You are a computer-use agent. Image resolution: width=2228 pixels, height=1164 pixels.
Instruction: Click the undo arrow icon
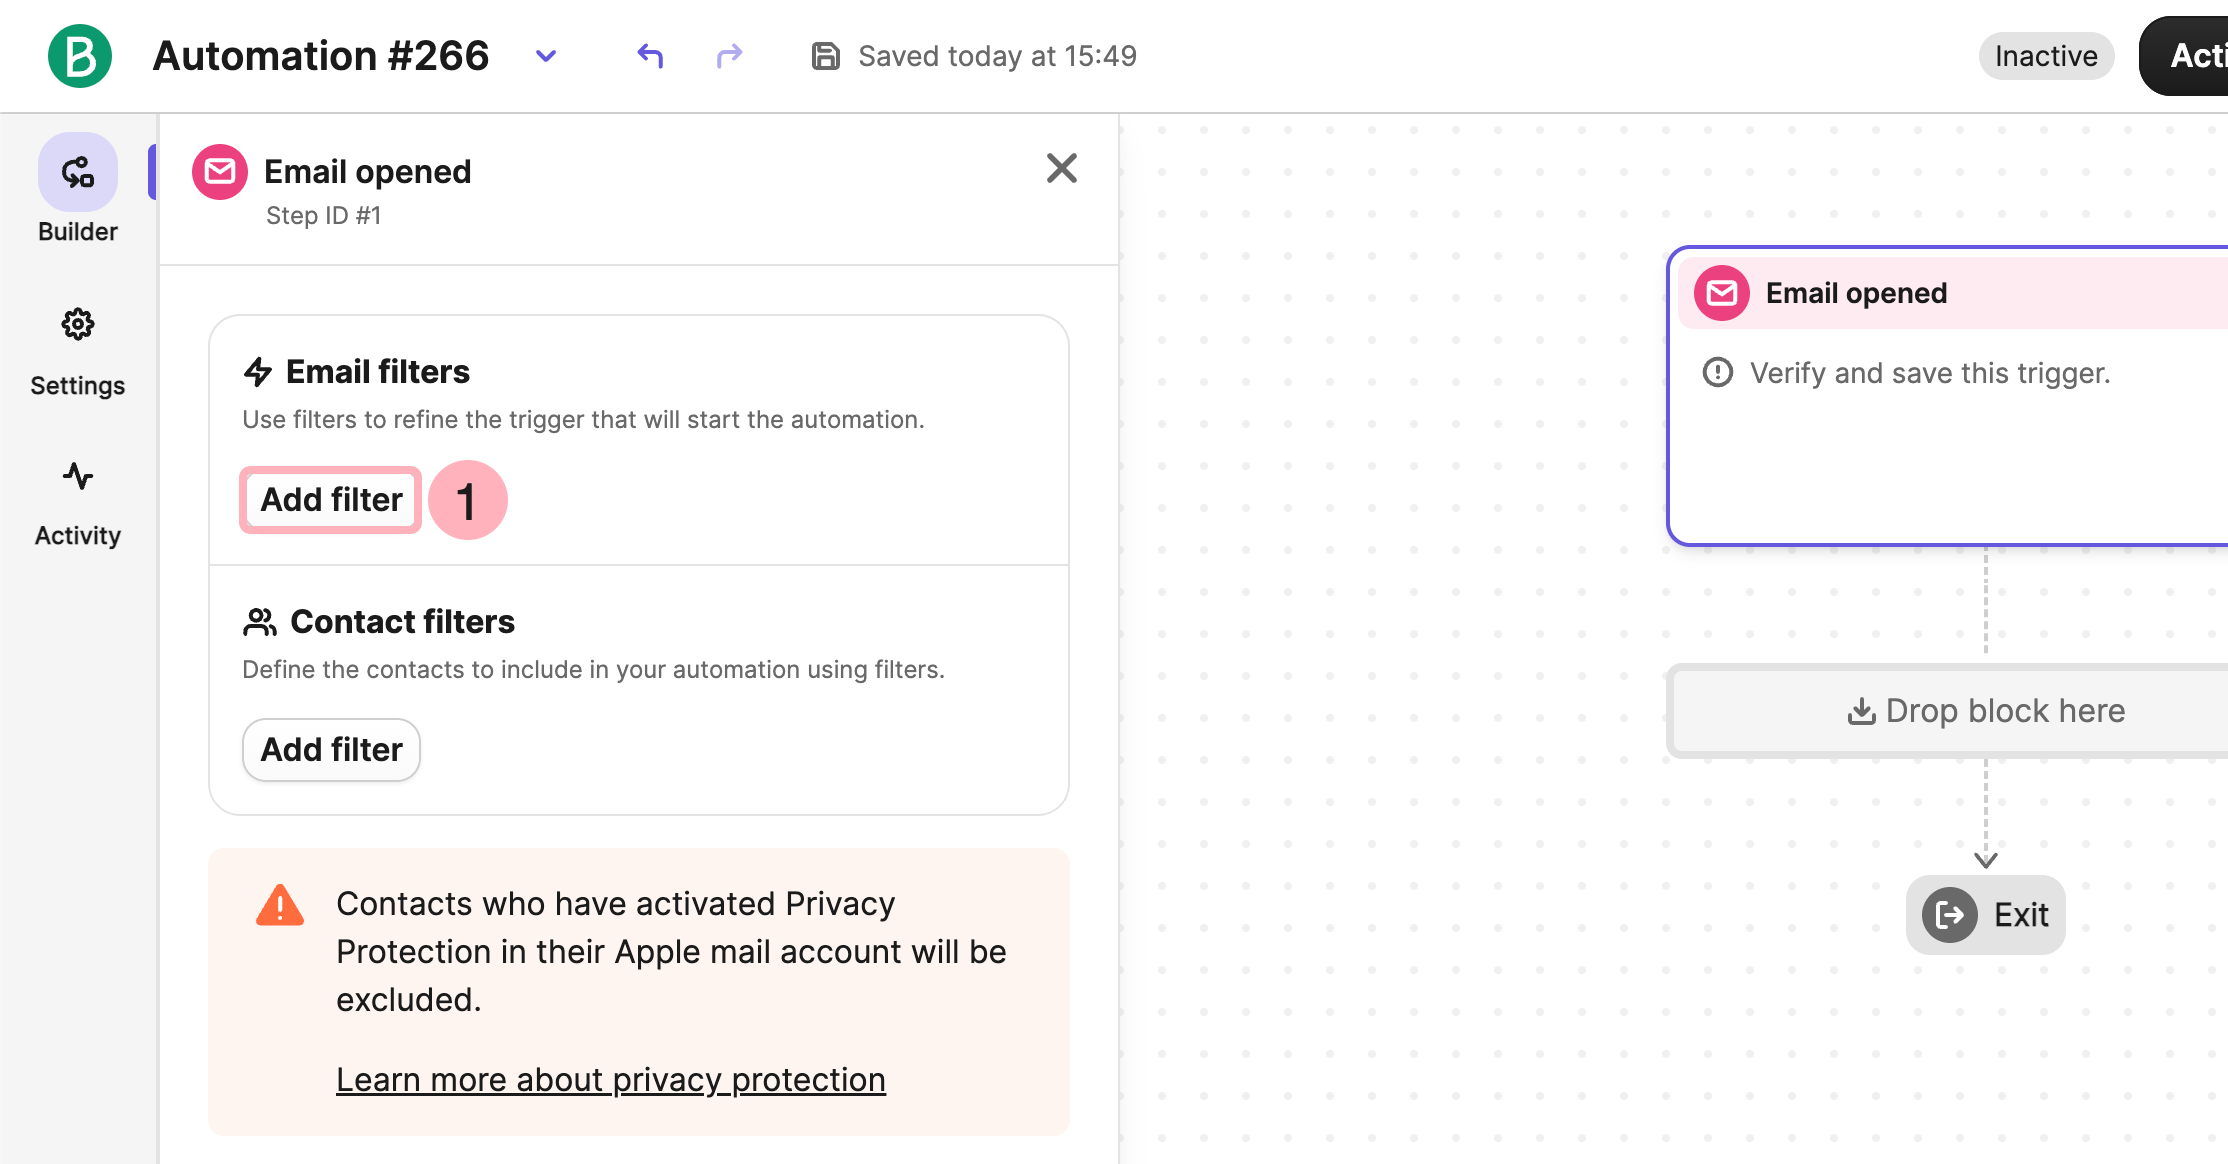tap(651, 56)
